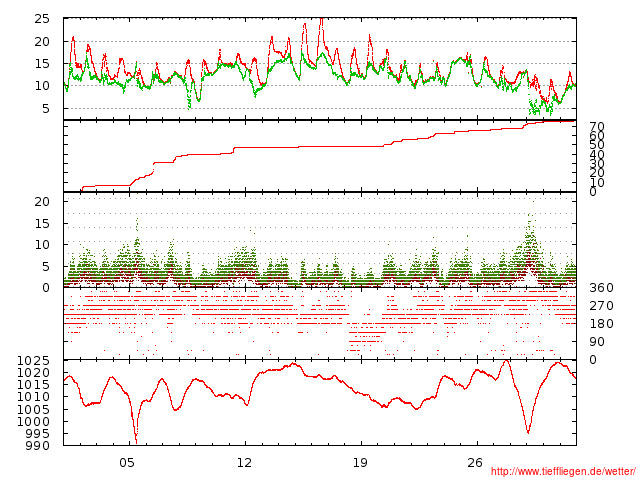The image size is (640, 480).
Task: Select the 19 date label
Action: tap(360, 462)
